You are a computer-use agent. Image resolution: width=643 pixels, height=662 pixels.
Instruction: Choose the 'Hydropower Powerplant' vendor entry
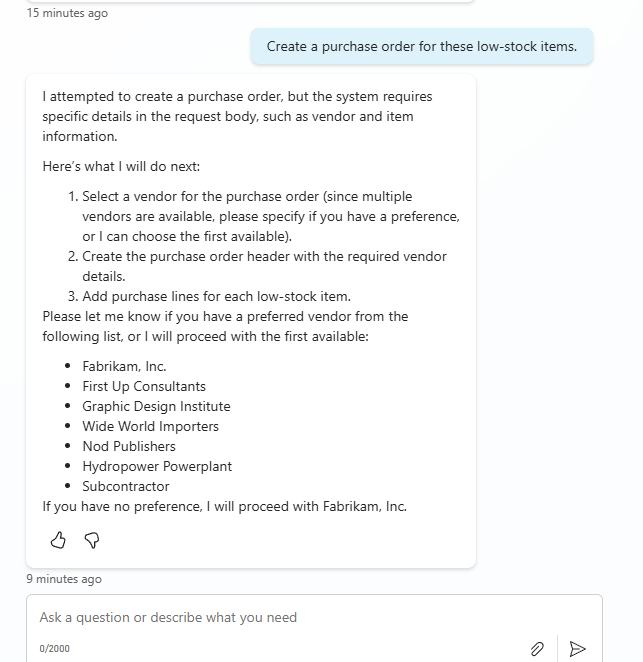[x=157, y=466]
